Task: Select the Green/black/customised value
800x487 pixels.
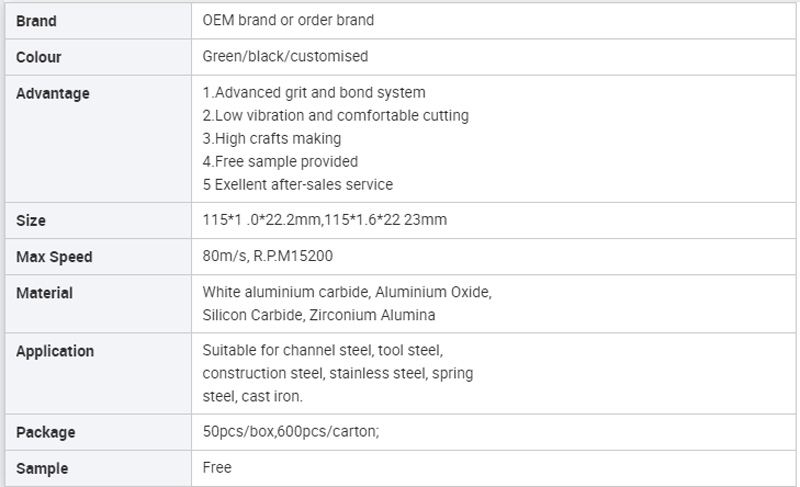Action: coord(285,56)
